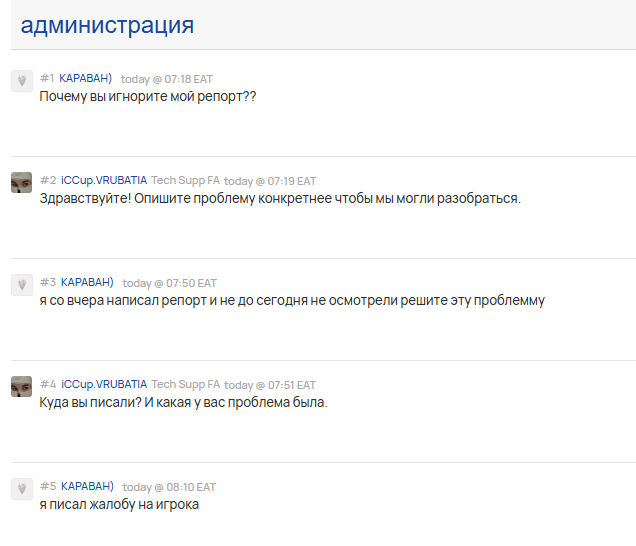
Task: Open КАРАВАН) profile link in post #5
Action: pyautogui.click(x=87, y=486)
